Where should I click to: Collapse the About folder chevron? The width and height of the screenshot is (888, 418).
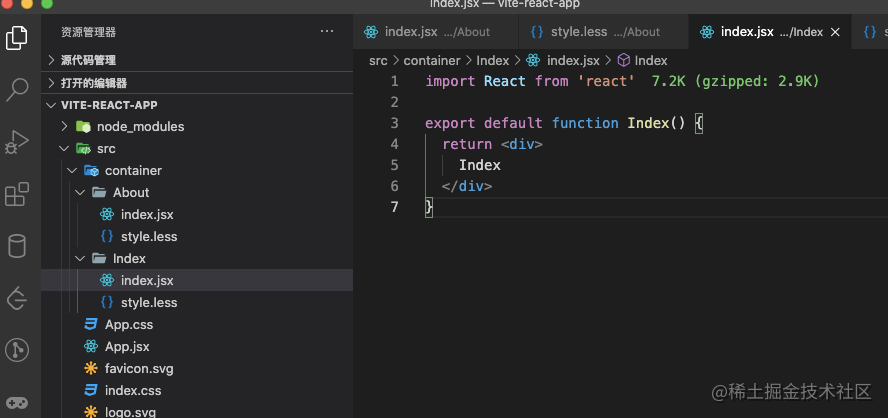pyautogui.click(x=80, y=193)
